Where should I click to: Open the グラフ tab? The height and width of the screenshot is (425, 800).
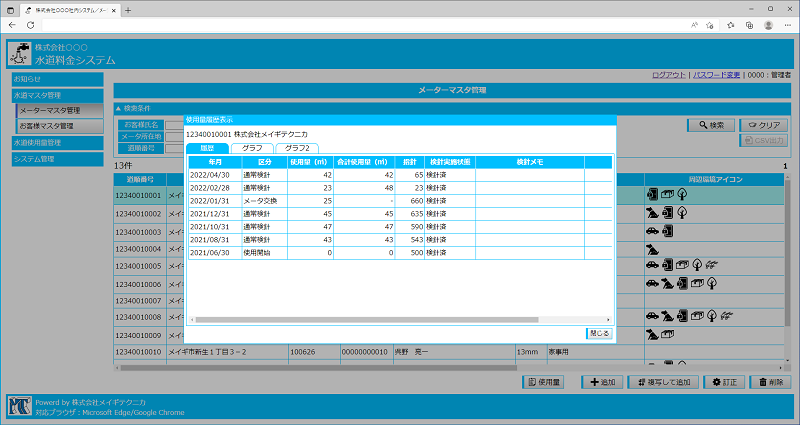tap(252, 148)
